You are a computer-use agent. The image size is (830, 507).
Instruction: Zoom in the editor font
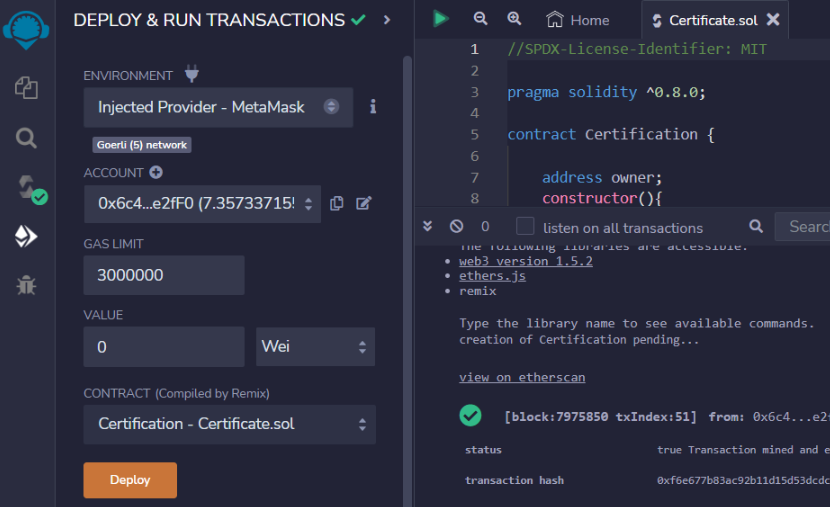tap(514, 19)
